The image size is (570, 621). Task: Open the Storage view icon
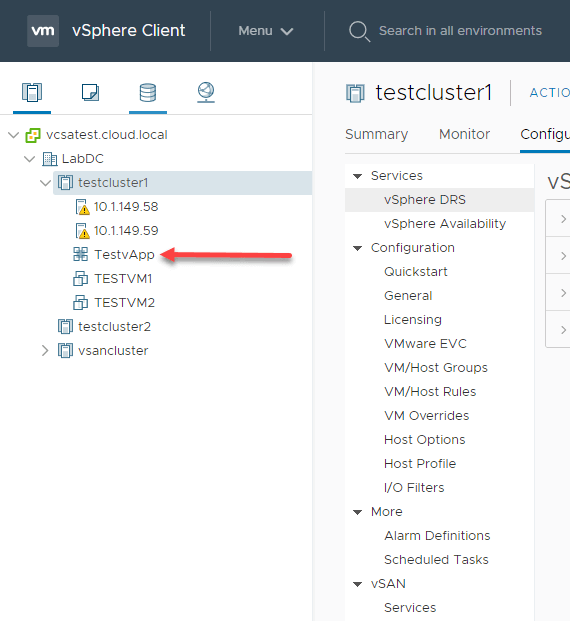[x=148, y=93]
